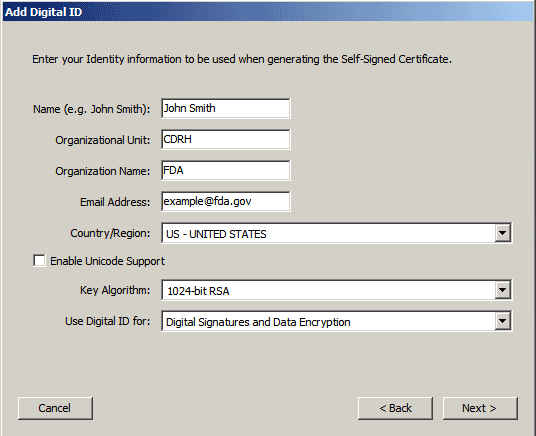Click the 1024-bit RSA combo box
This screenshot has height=436, width=536.
coord(337,290)
